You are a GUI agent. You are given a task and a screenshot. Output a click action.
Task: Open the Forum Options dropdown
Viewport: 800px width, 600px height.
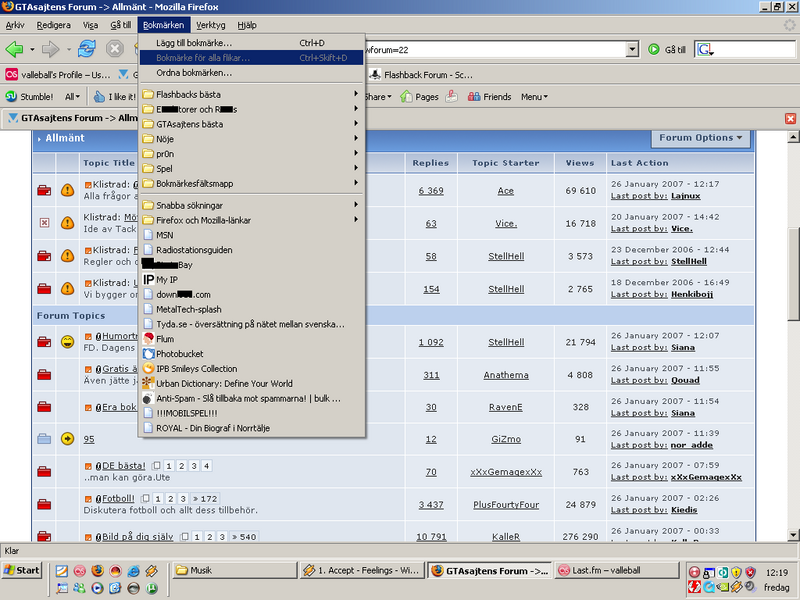pos(701,138)
